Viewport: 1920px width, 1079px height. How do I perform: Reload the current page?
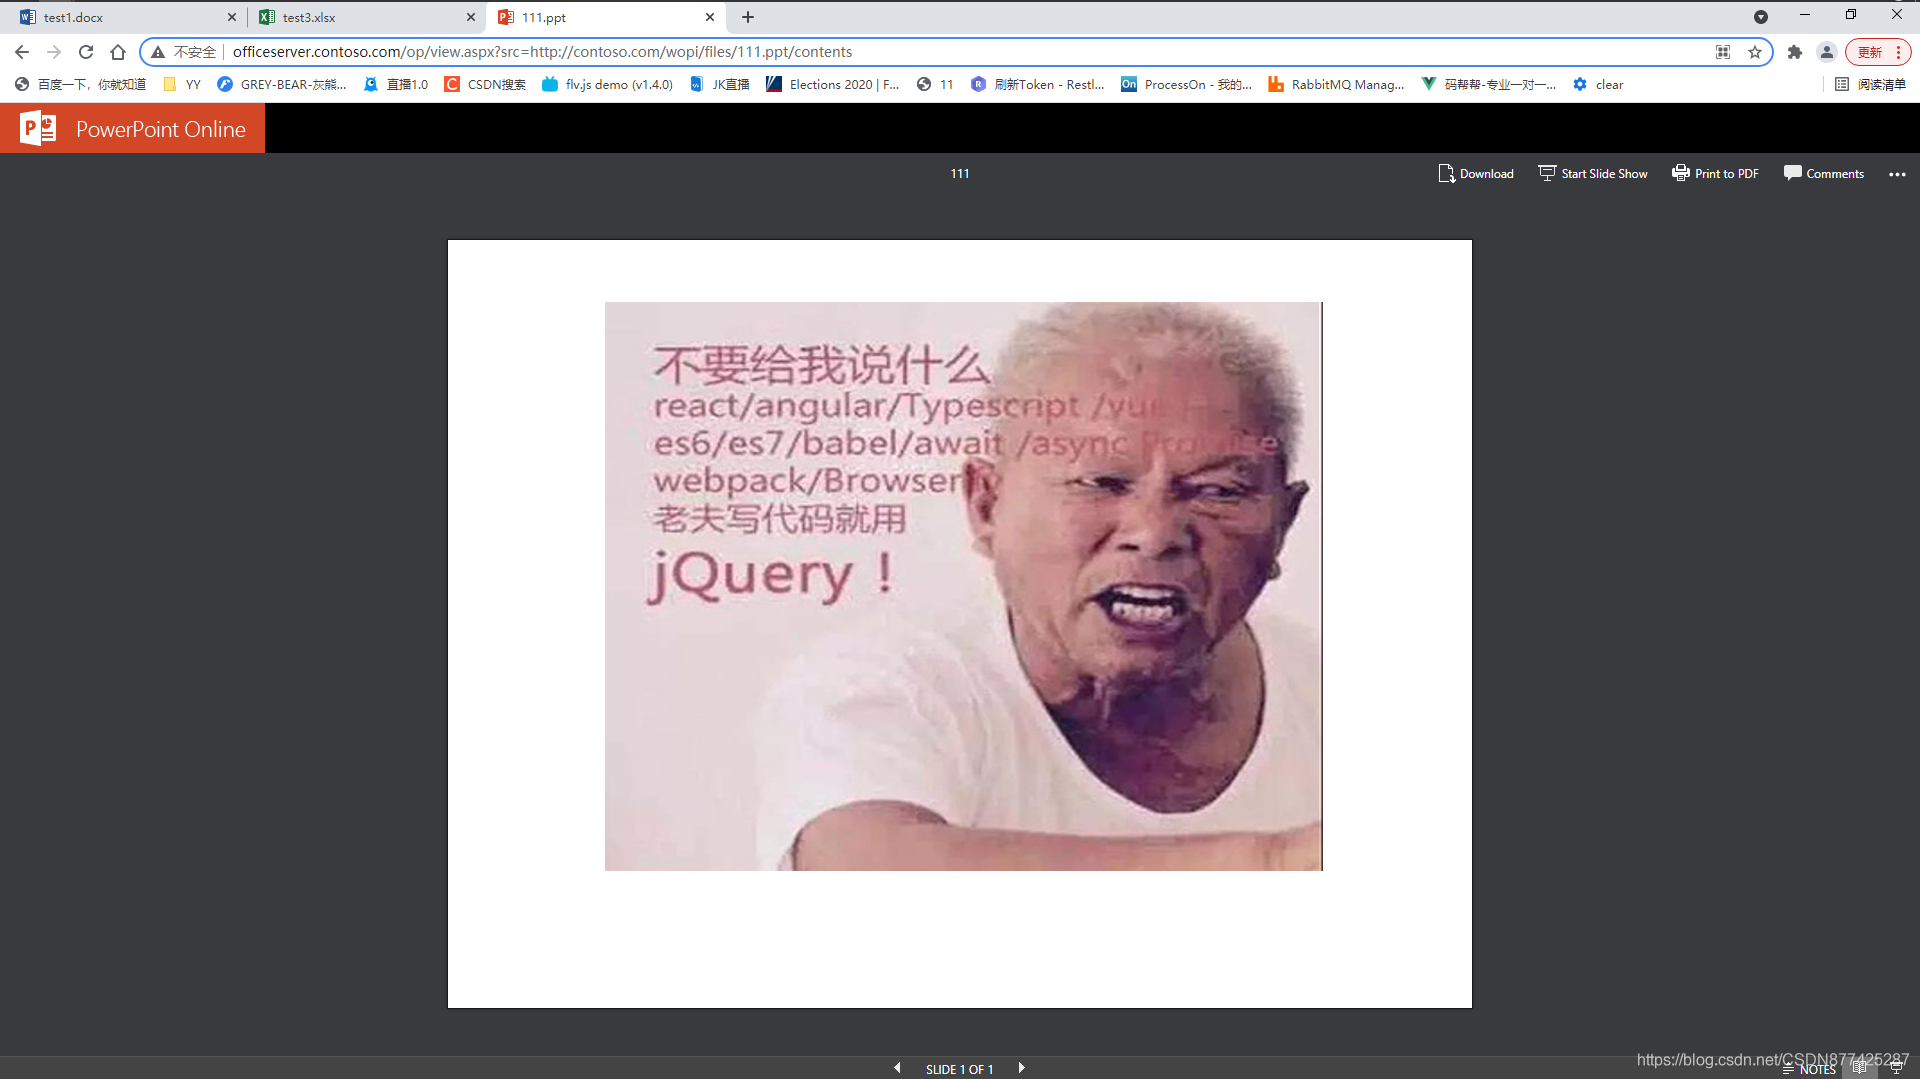(86, 52)
